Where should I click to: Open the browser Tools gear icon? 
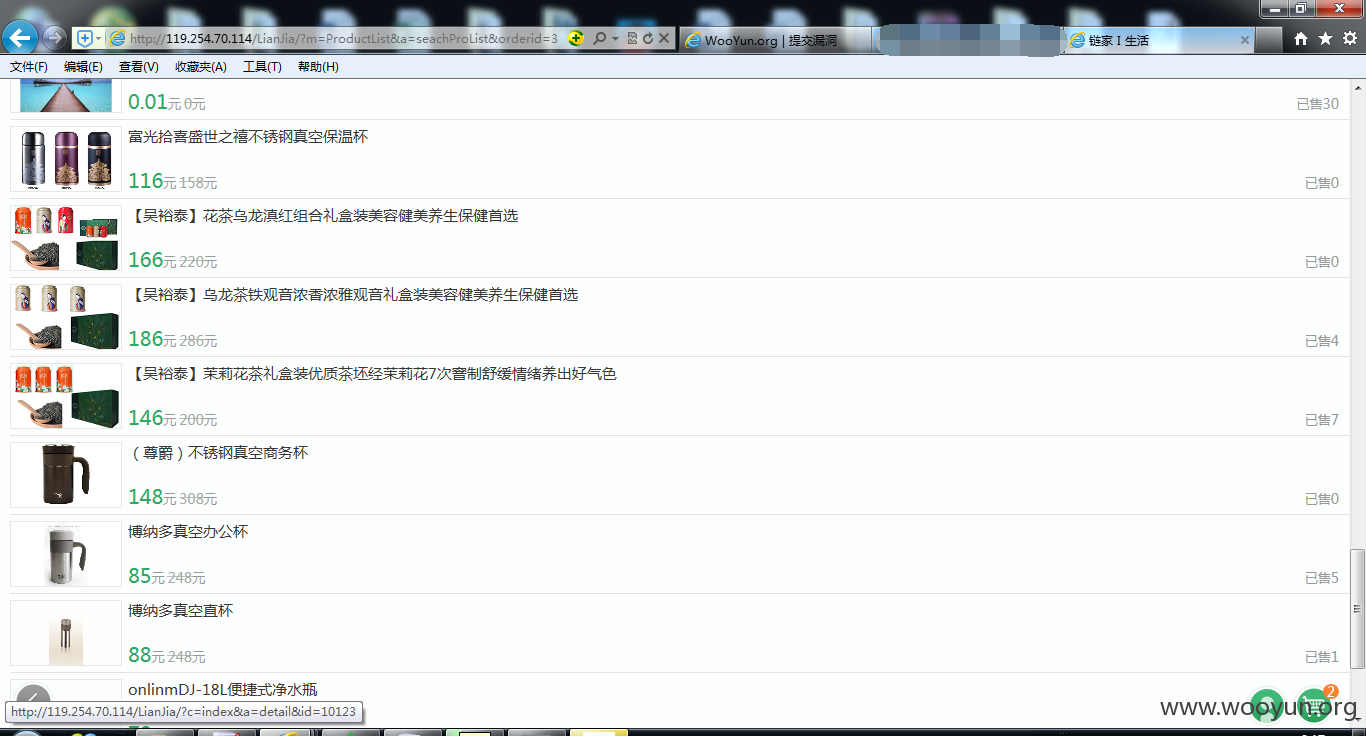[1349, 38]
